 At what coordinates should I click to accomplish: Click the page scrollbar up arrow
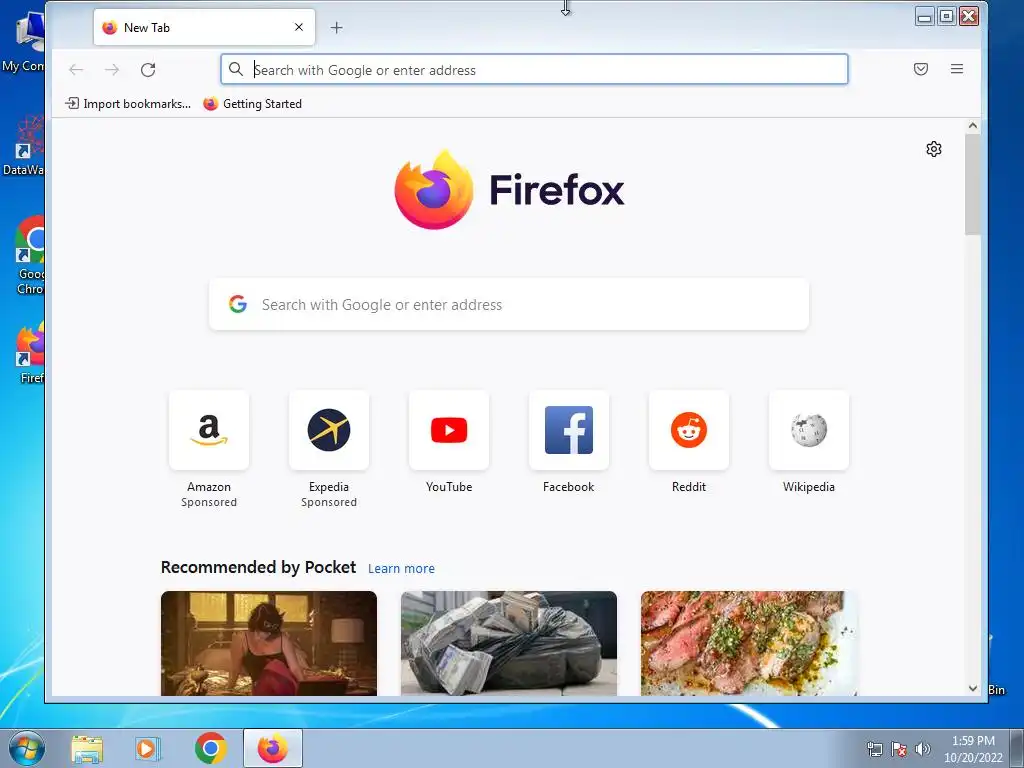(972, 125)
